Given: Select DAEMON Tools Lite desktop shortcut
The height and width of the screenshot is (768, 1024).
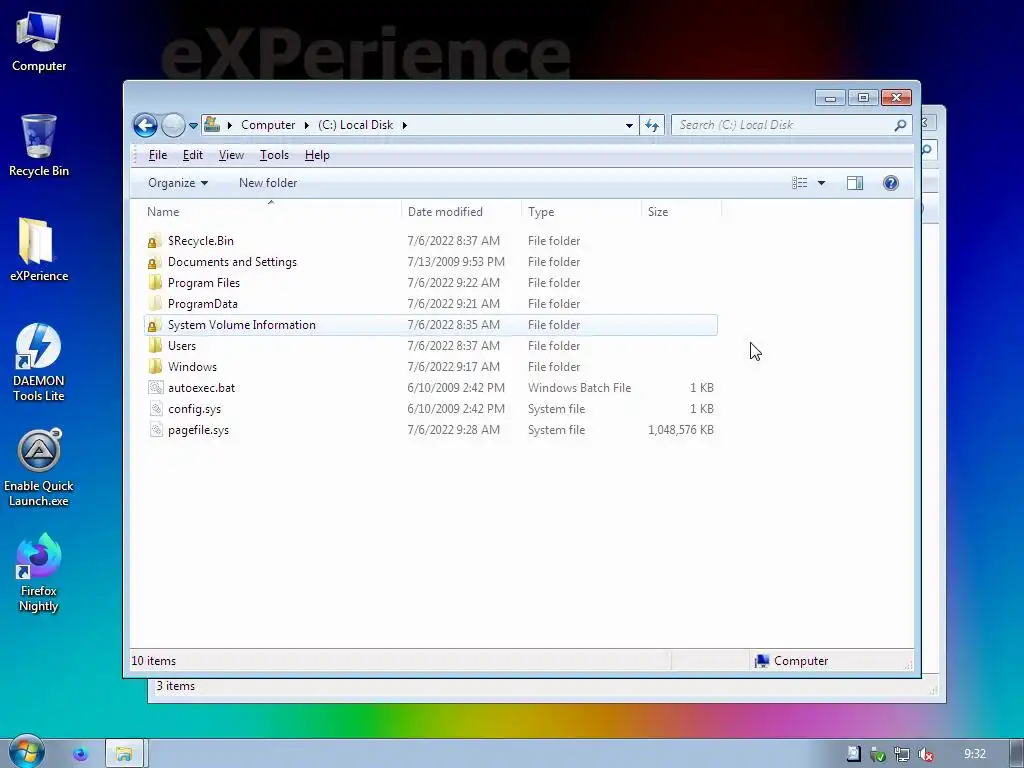Looking at the screenshot, I should [x=39, y=362].
